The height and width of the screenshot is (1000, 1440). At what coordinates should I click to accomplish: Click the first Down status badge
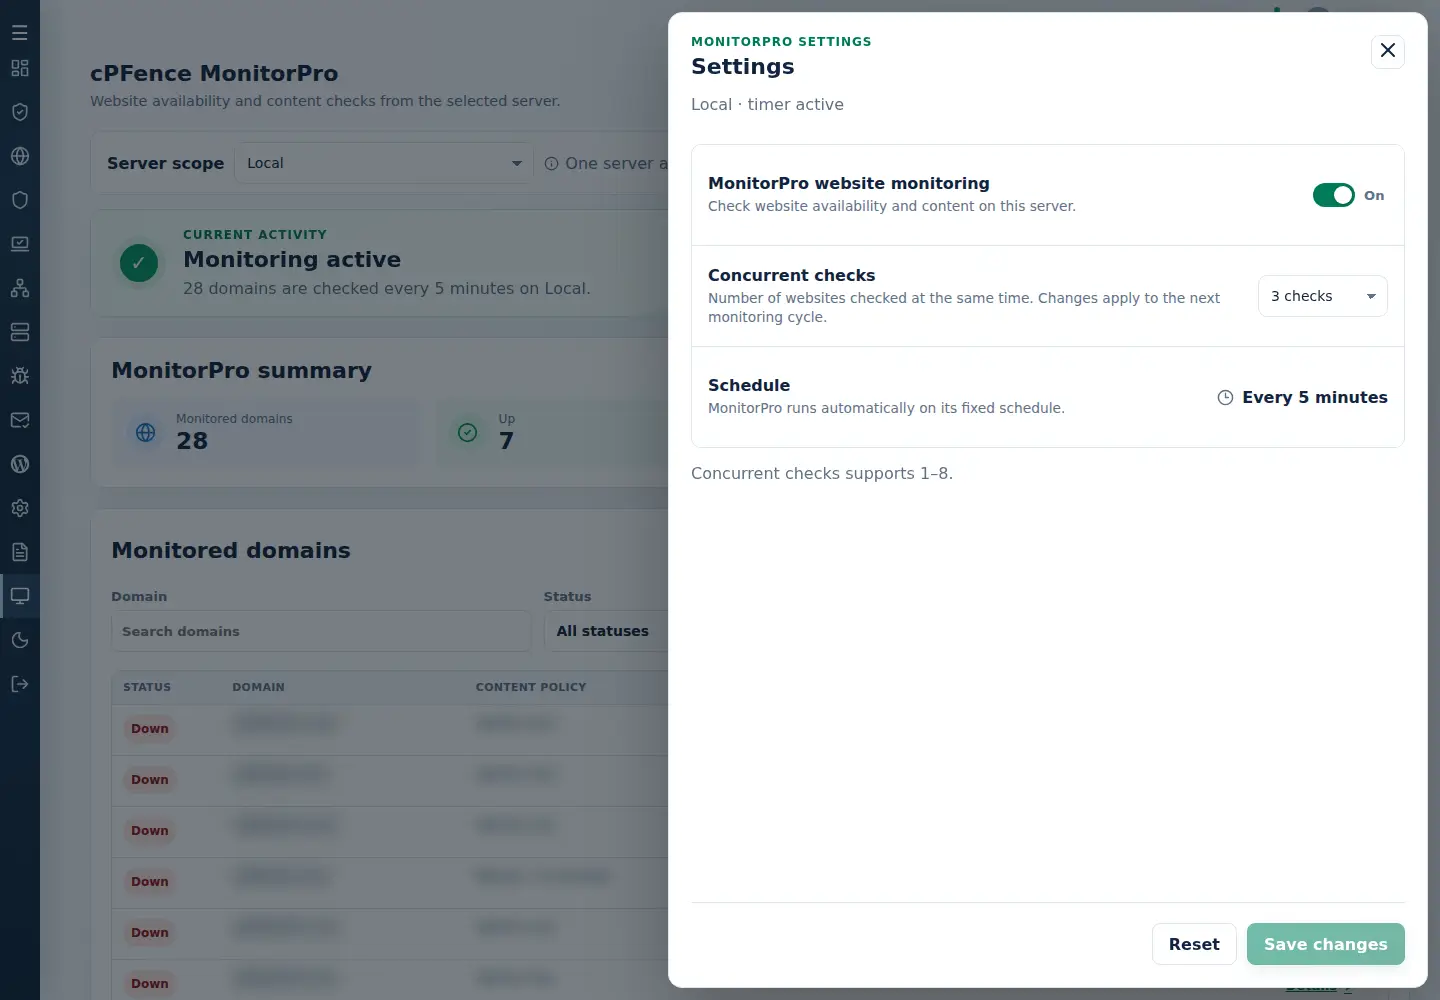(x=150, y=729)
